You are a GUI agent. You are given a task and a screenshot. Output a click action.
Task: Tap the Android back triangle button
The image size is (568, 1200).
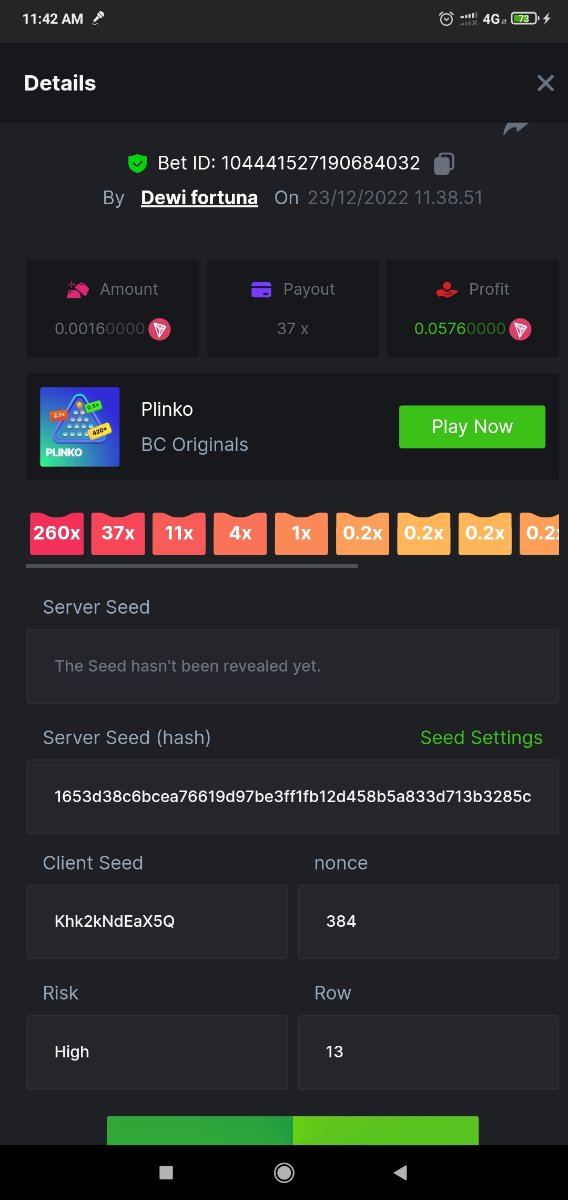click(x=400, y=1172)
